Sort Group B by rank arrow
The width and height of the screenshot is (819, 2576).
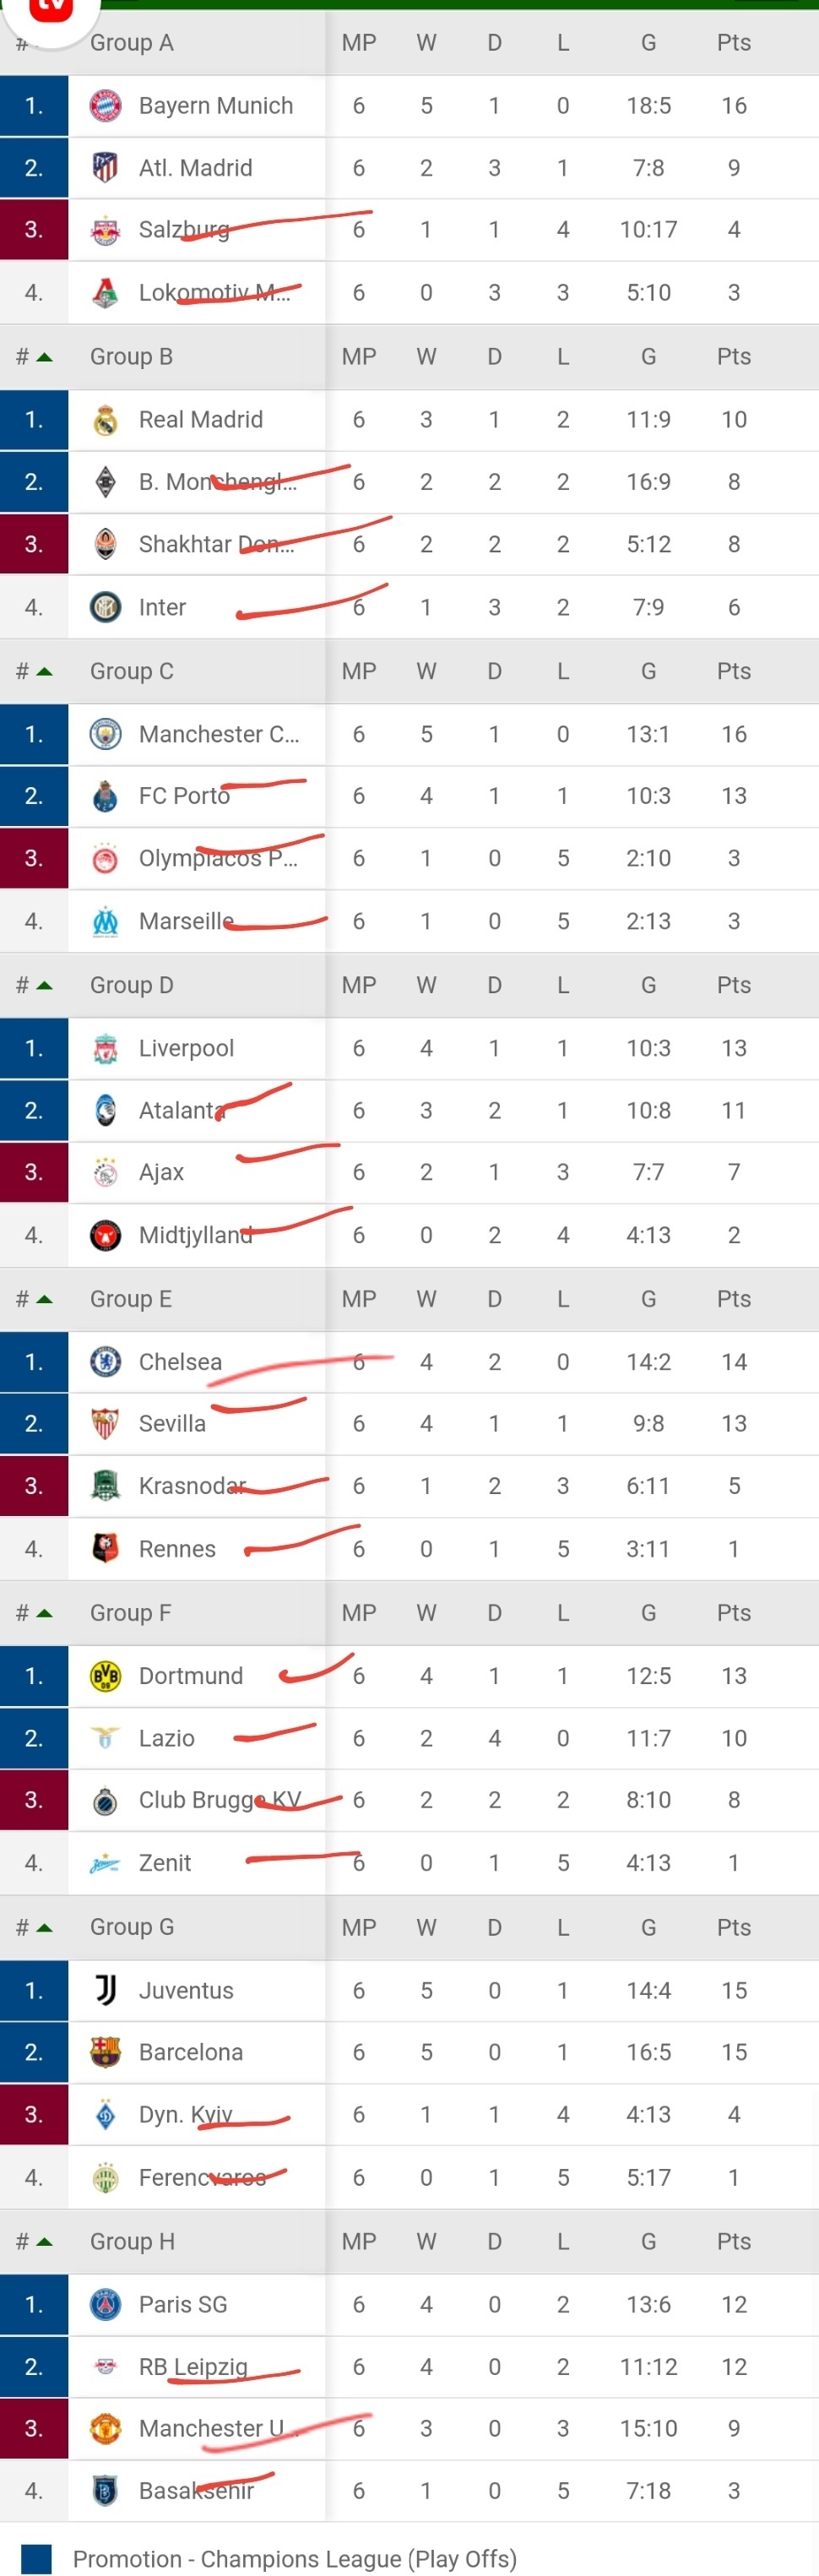tap(44, 357)
